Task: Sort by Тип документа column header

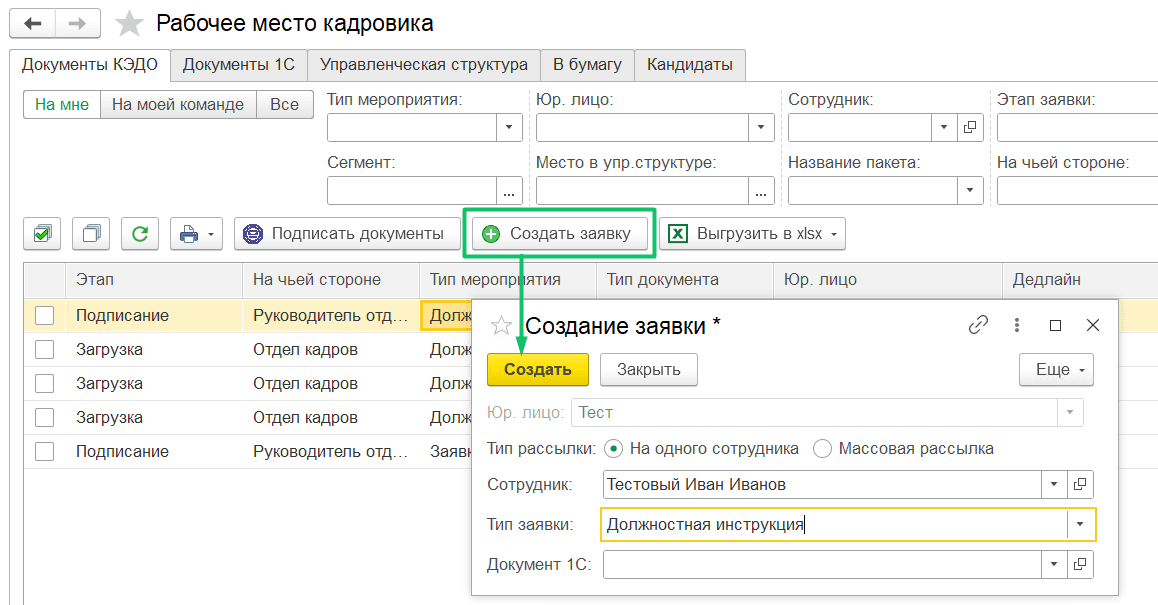Action: pyautogui.click(x=685, y=280)
